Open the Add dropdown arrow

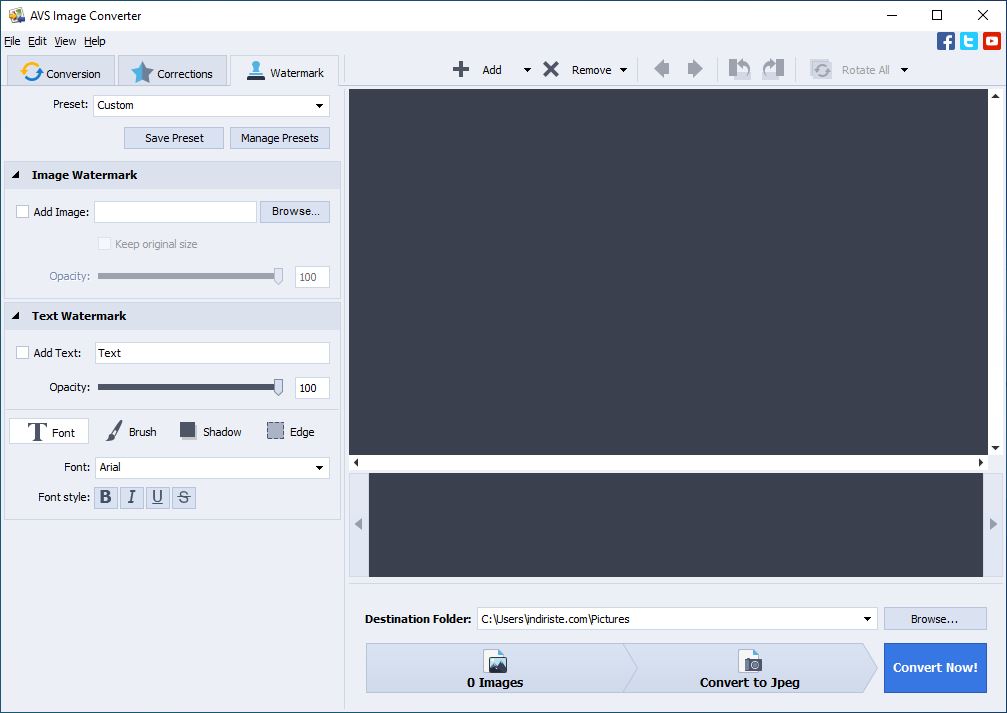[x=527, y=70]
